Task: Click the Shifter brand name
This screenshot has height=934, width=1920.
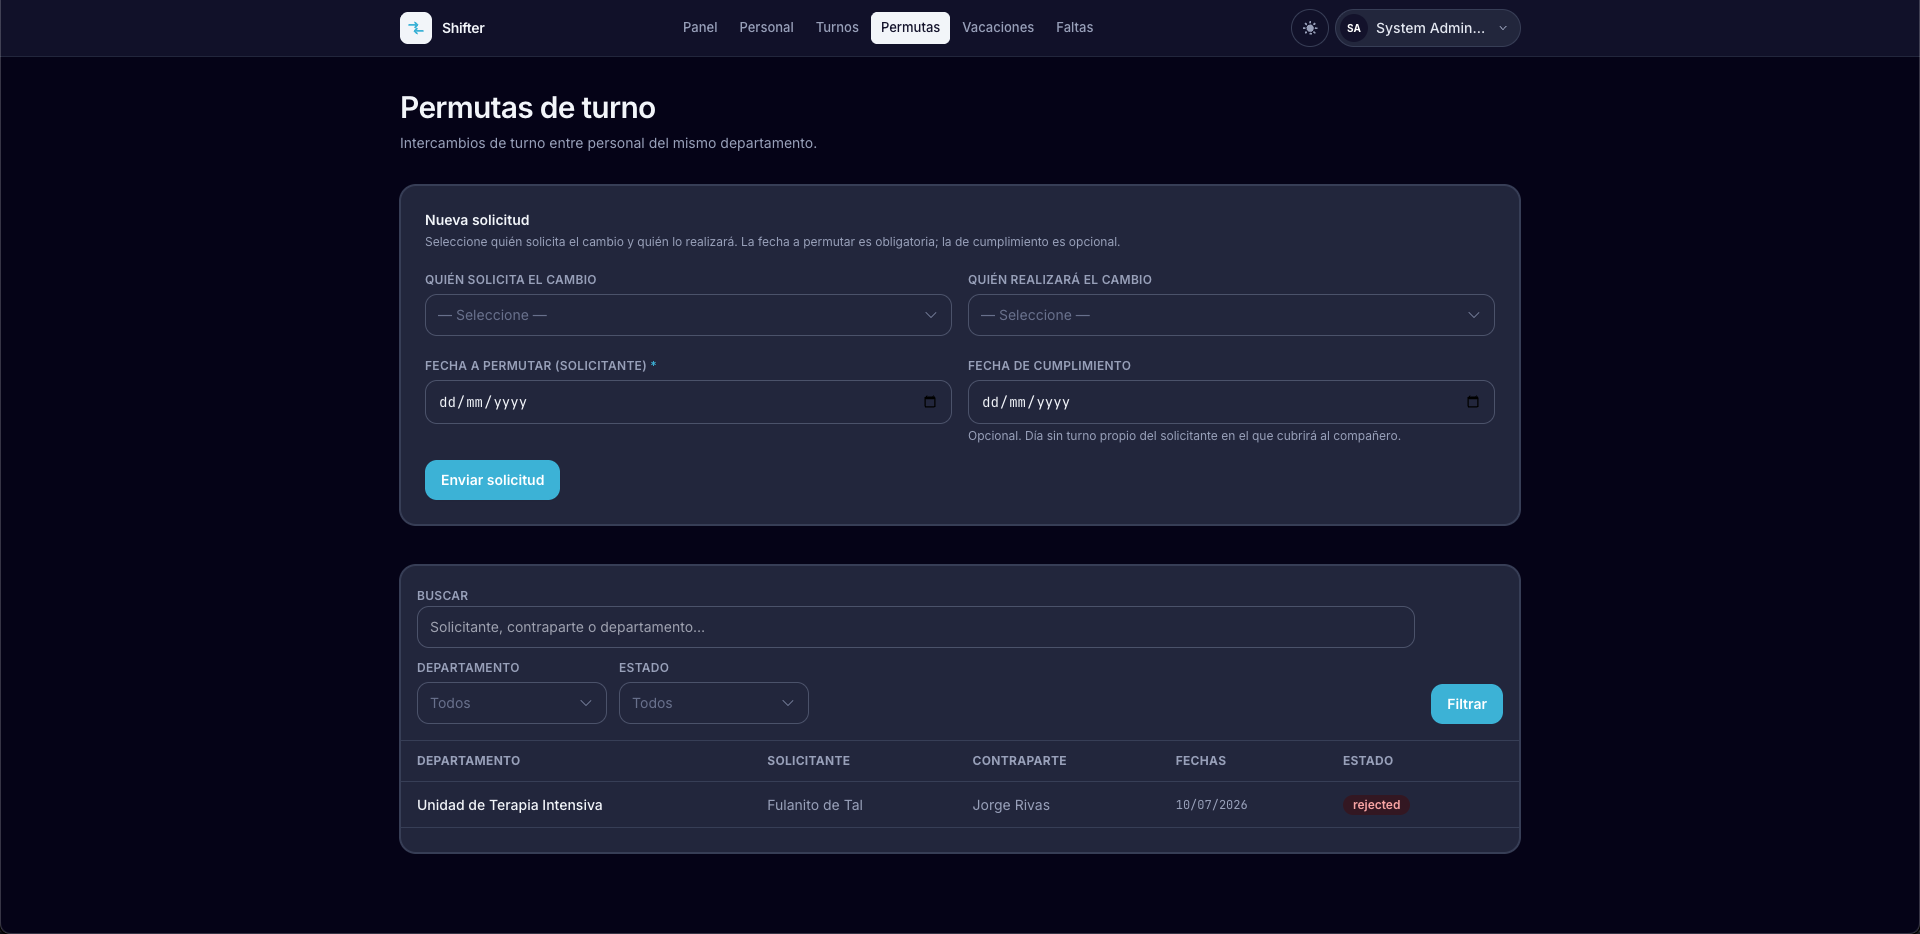Action: (x=463, y=28)
